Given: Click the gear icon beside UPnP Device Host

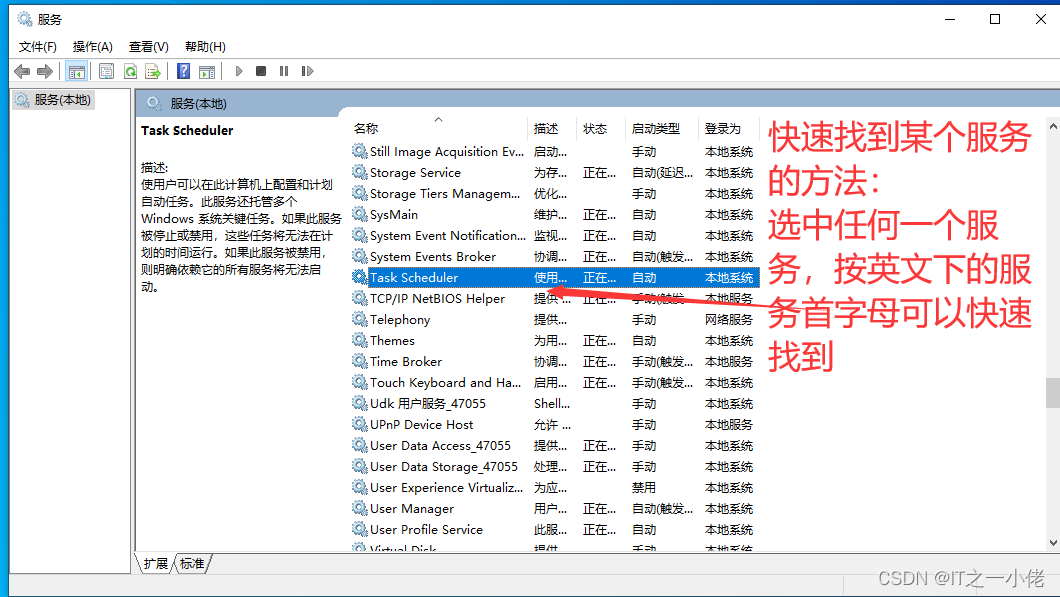Looking at the screenshot, I should click(x=360, y=424).
